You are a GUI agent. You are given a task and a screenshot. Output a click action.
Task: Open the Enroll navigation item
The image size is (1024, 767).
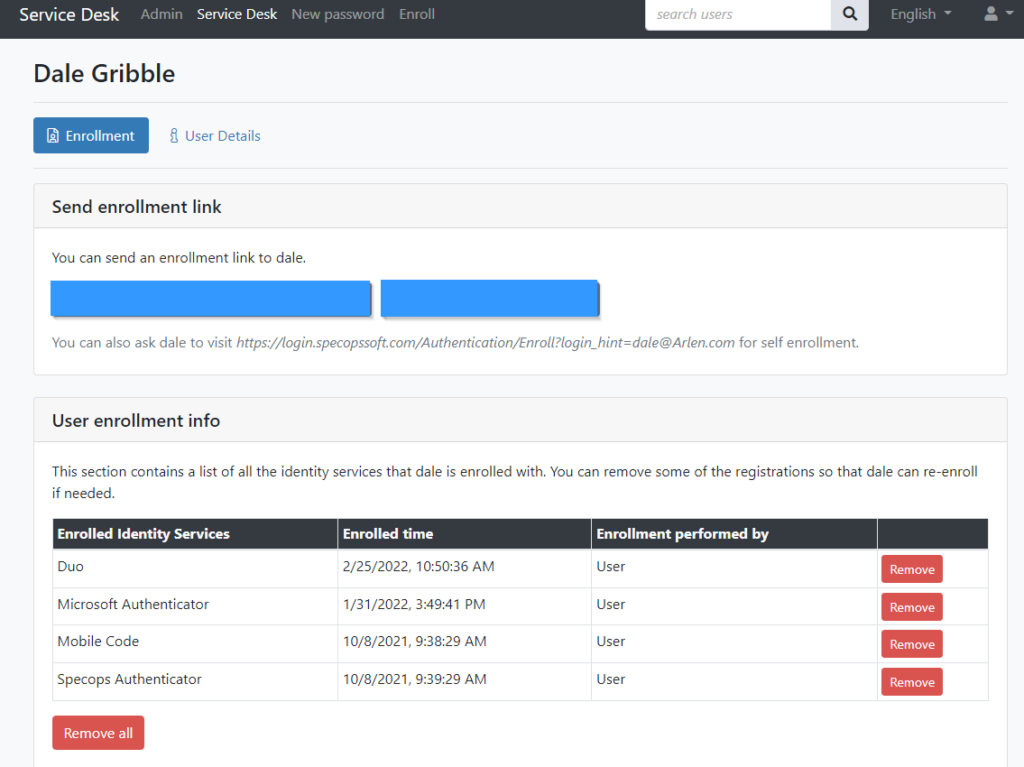(x=417, y=14)
